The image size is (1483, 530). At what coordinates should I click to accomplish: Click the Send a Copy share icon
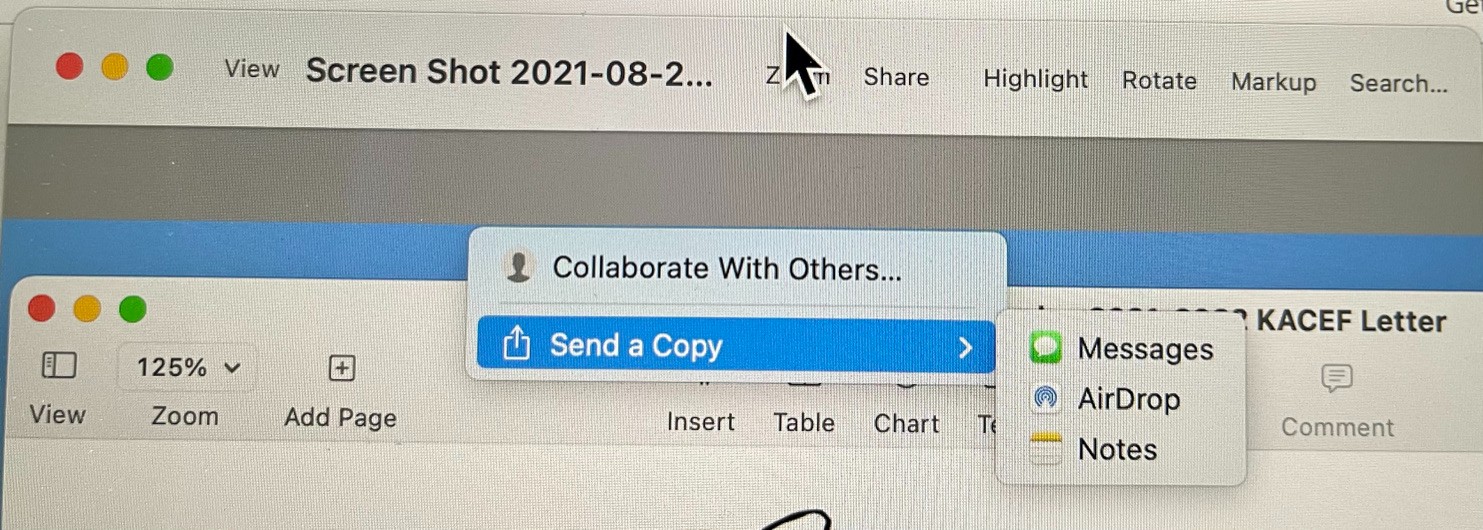coord(515,346)
